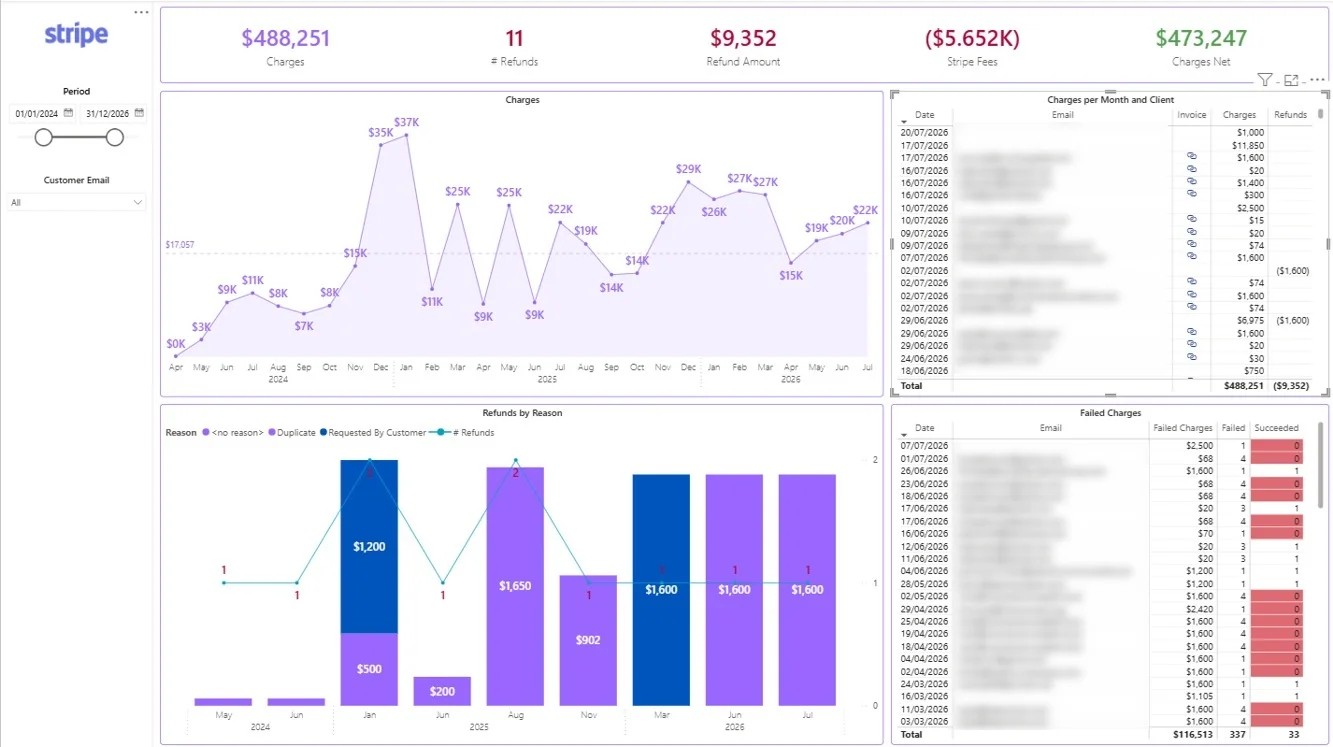Image resolution: width=1333 pixels, height=747 pixels.
Task: Select the $37K peak point on Charges chart
Action: coord(406,135)
